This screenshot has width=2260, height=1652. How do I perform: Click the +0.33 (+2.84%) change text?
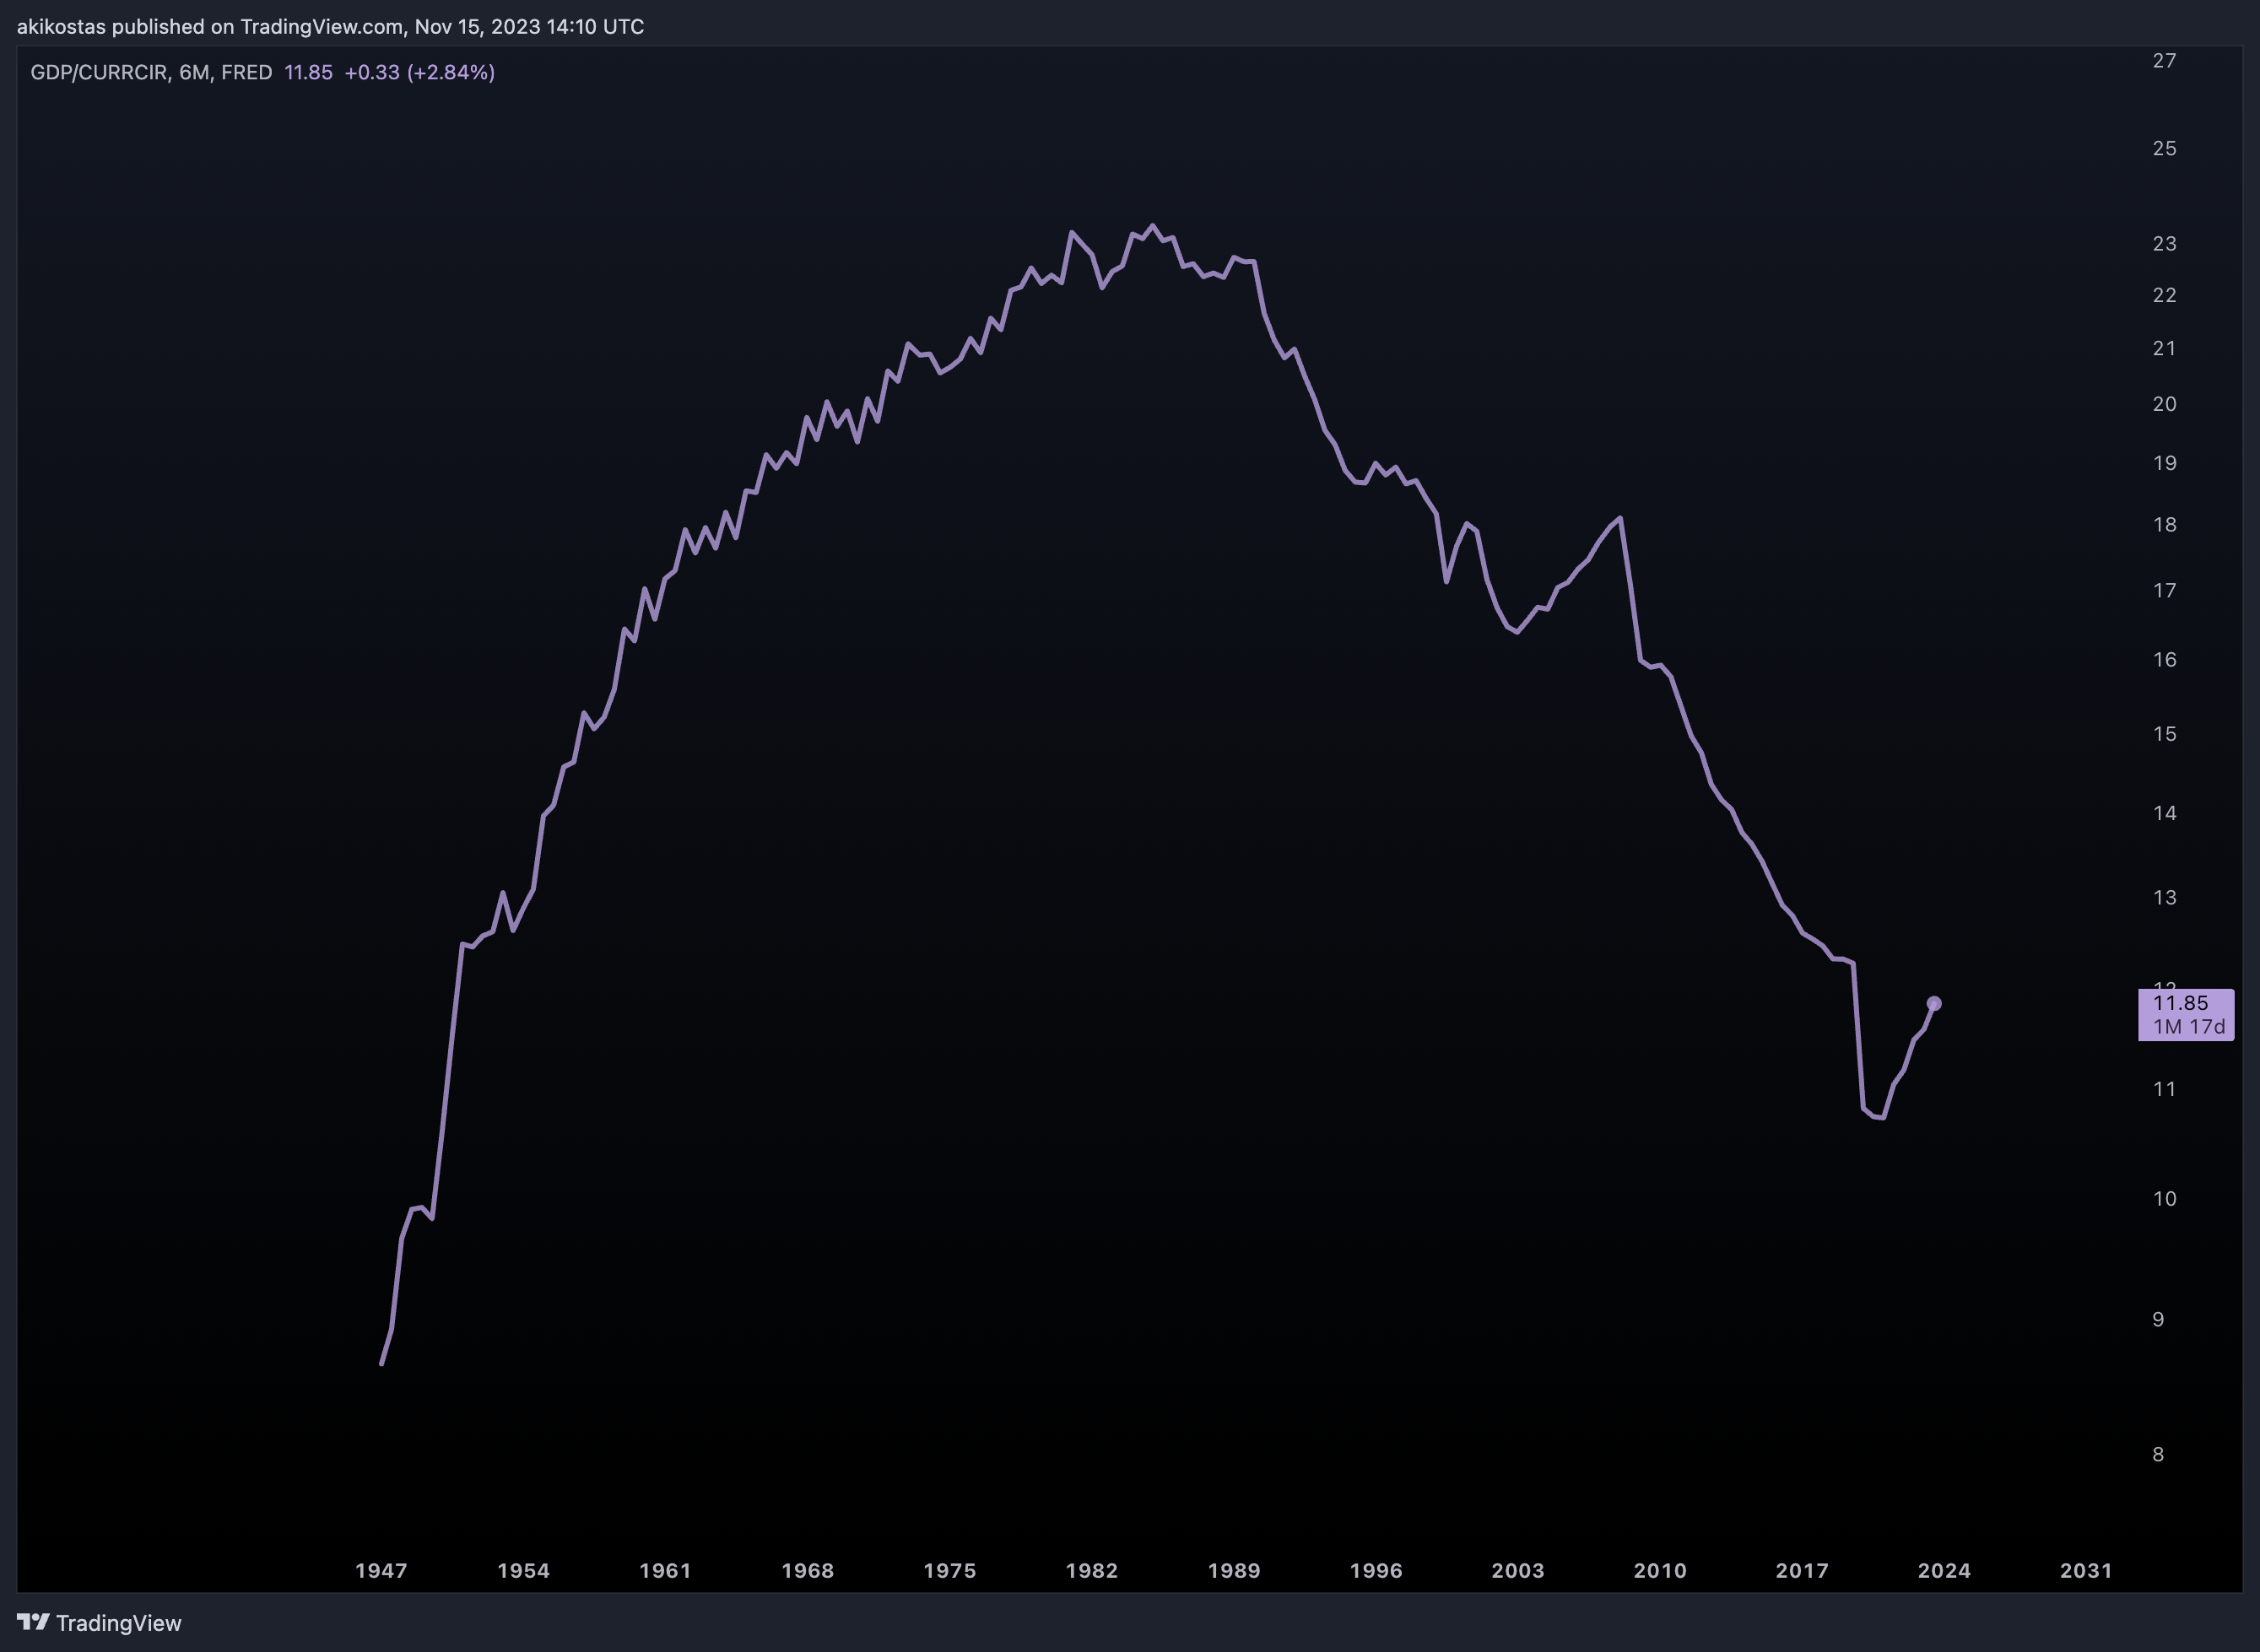click(420, 72)
